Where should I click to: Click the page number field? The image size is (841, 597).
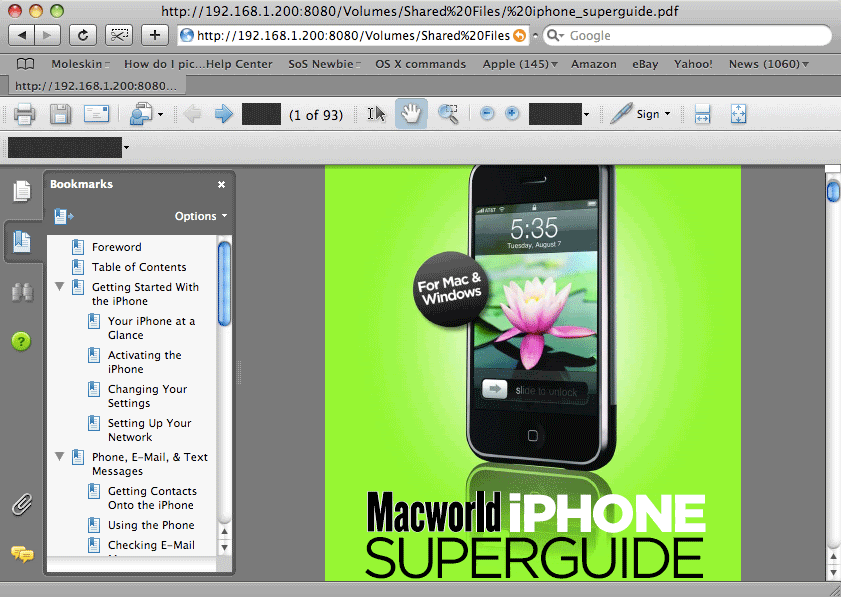(x=261, y=114)
